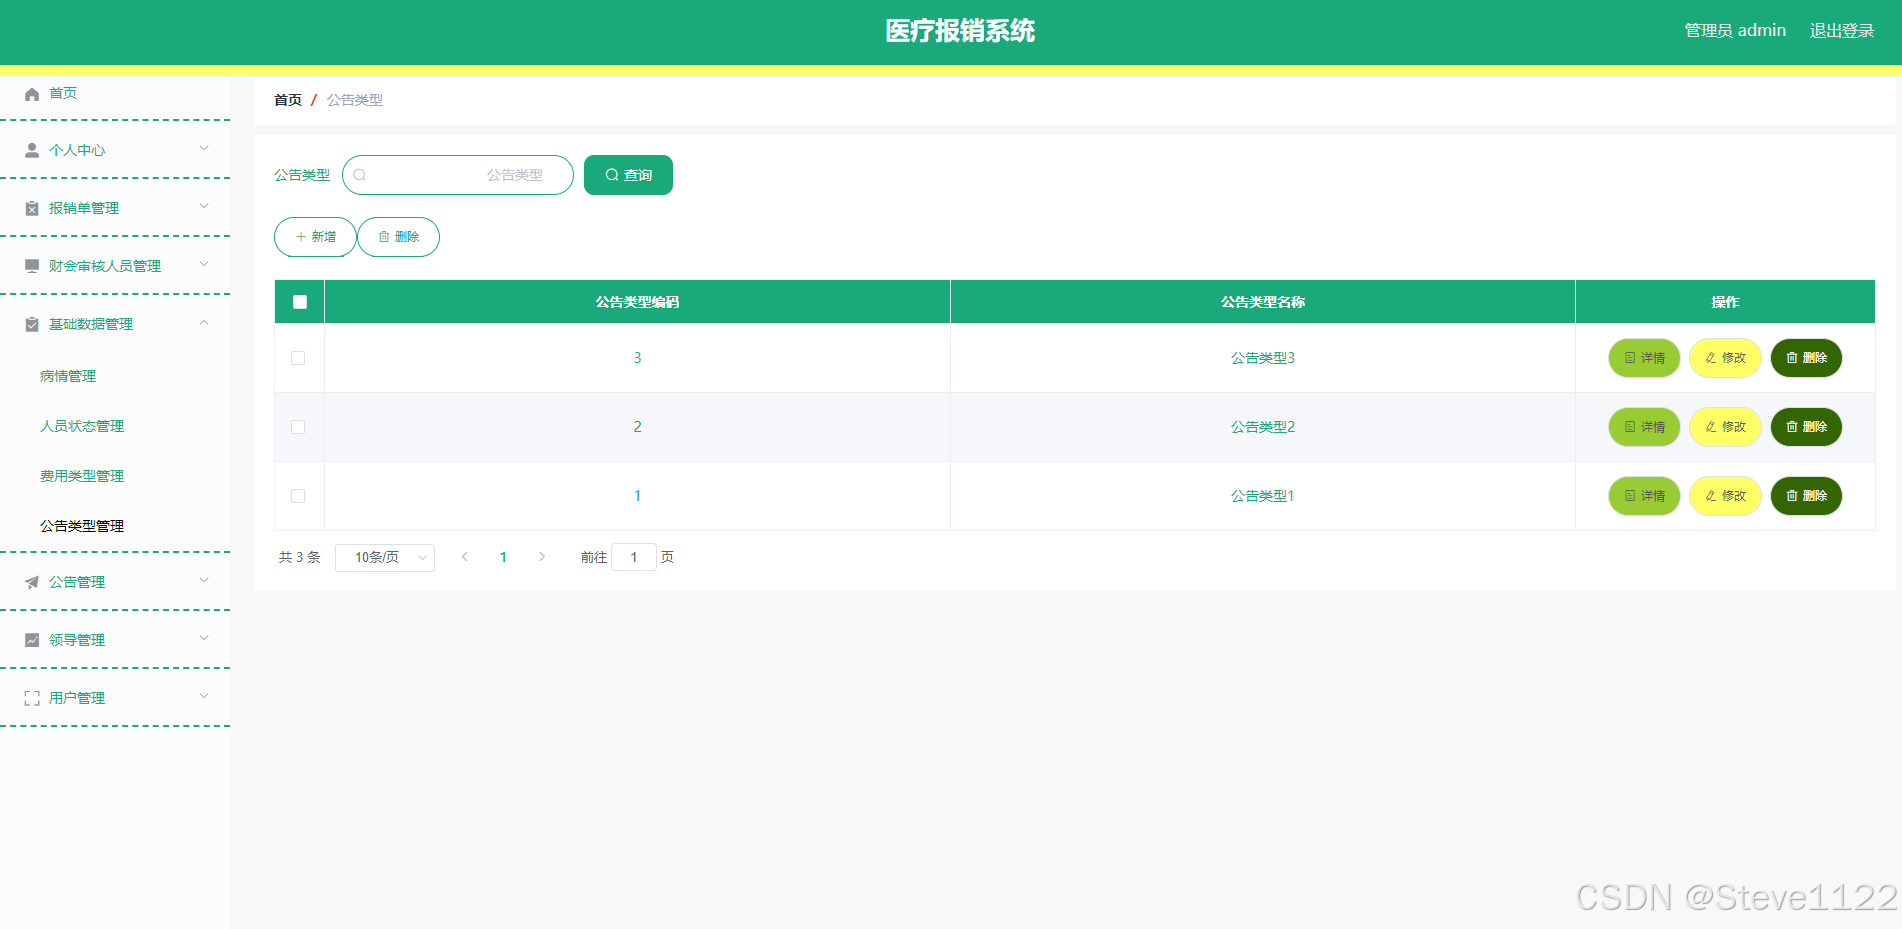Click 修改 for 公告类型3
This screenshot has width=1902, height=929.
1725,358
